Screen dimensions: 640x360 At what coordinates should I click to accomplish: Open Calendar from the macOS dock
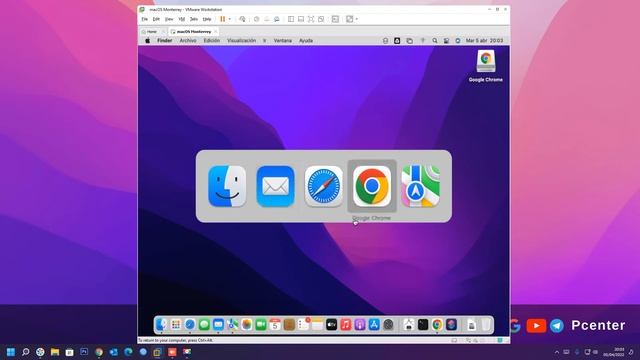(275, 325)
